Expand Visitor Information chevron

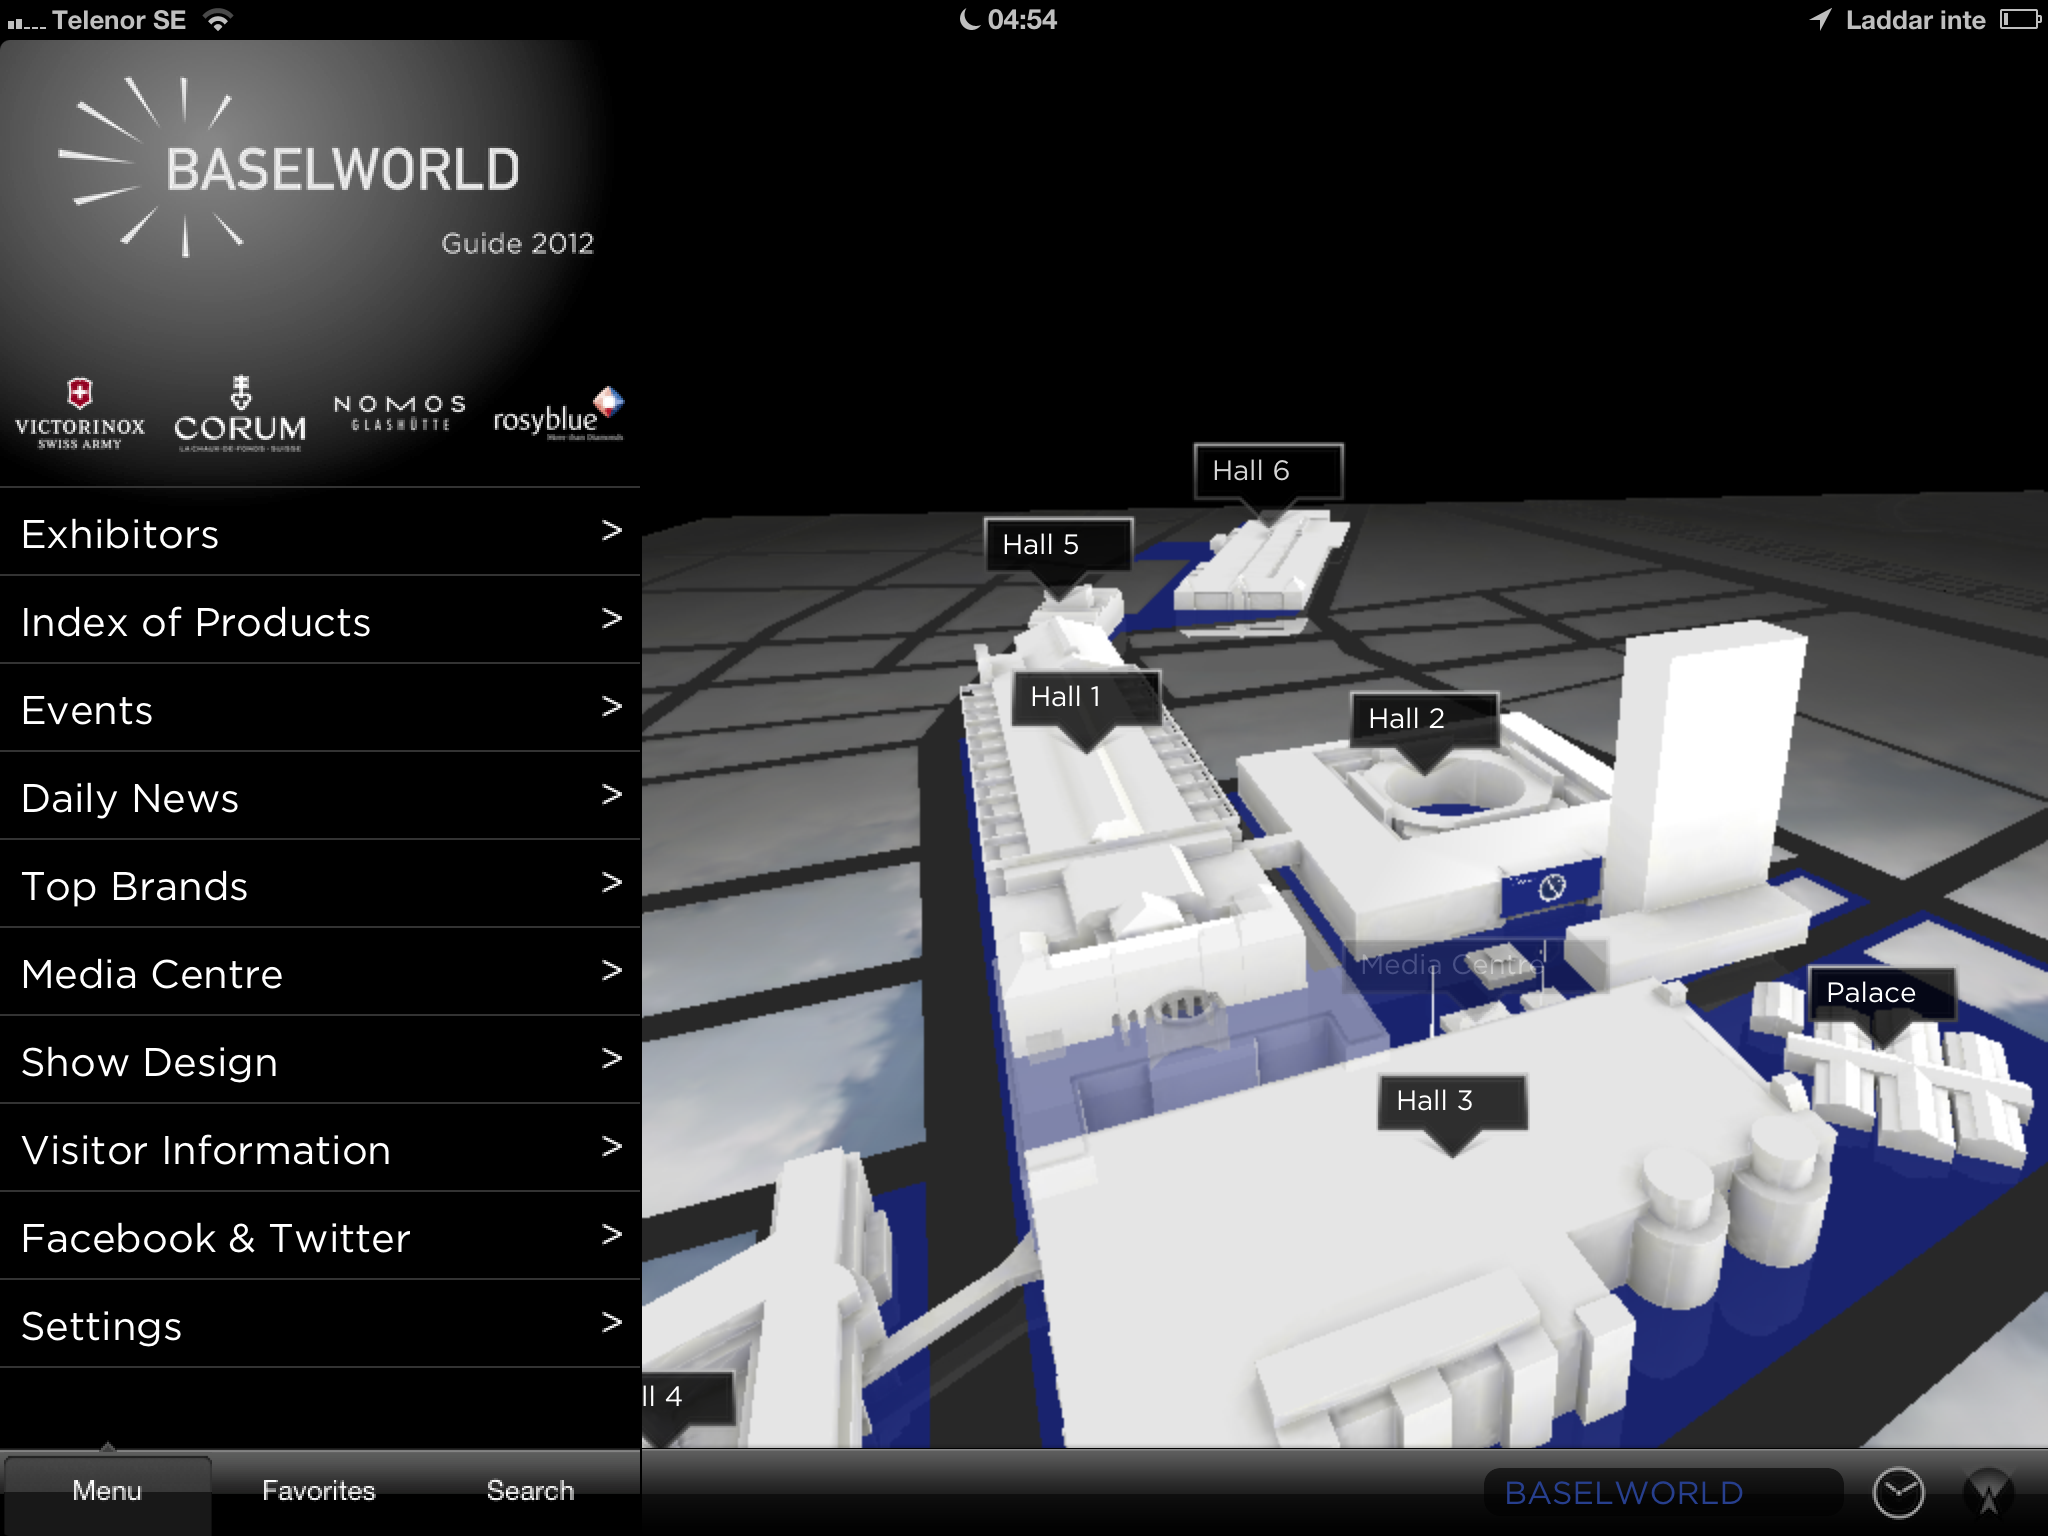click(x=612, y=1146)
